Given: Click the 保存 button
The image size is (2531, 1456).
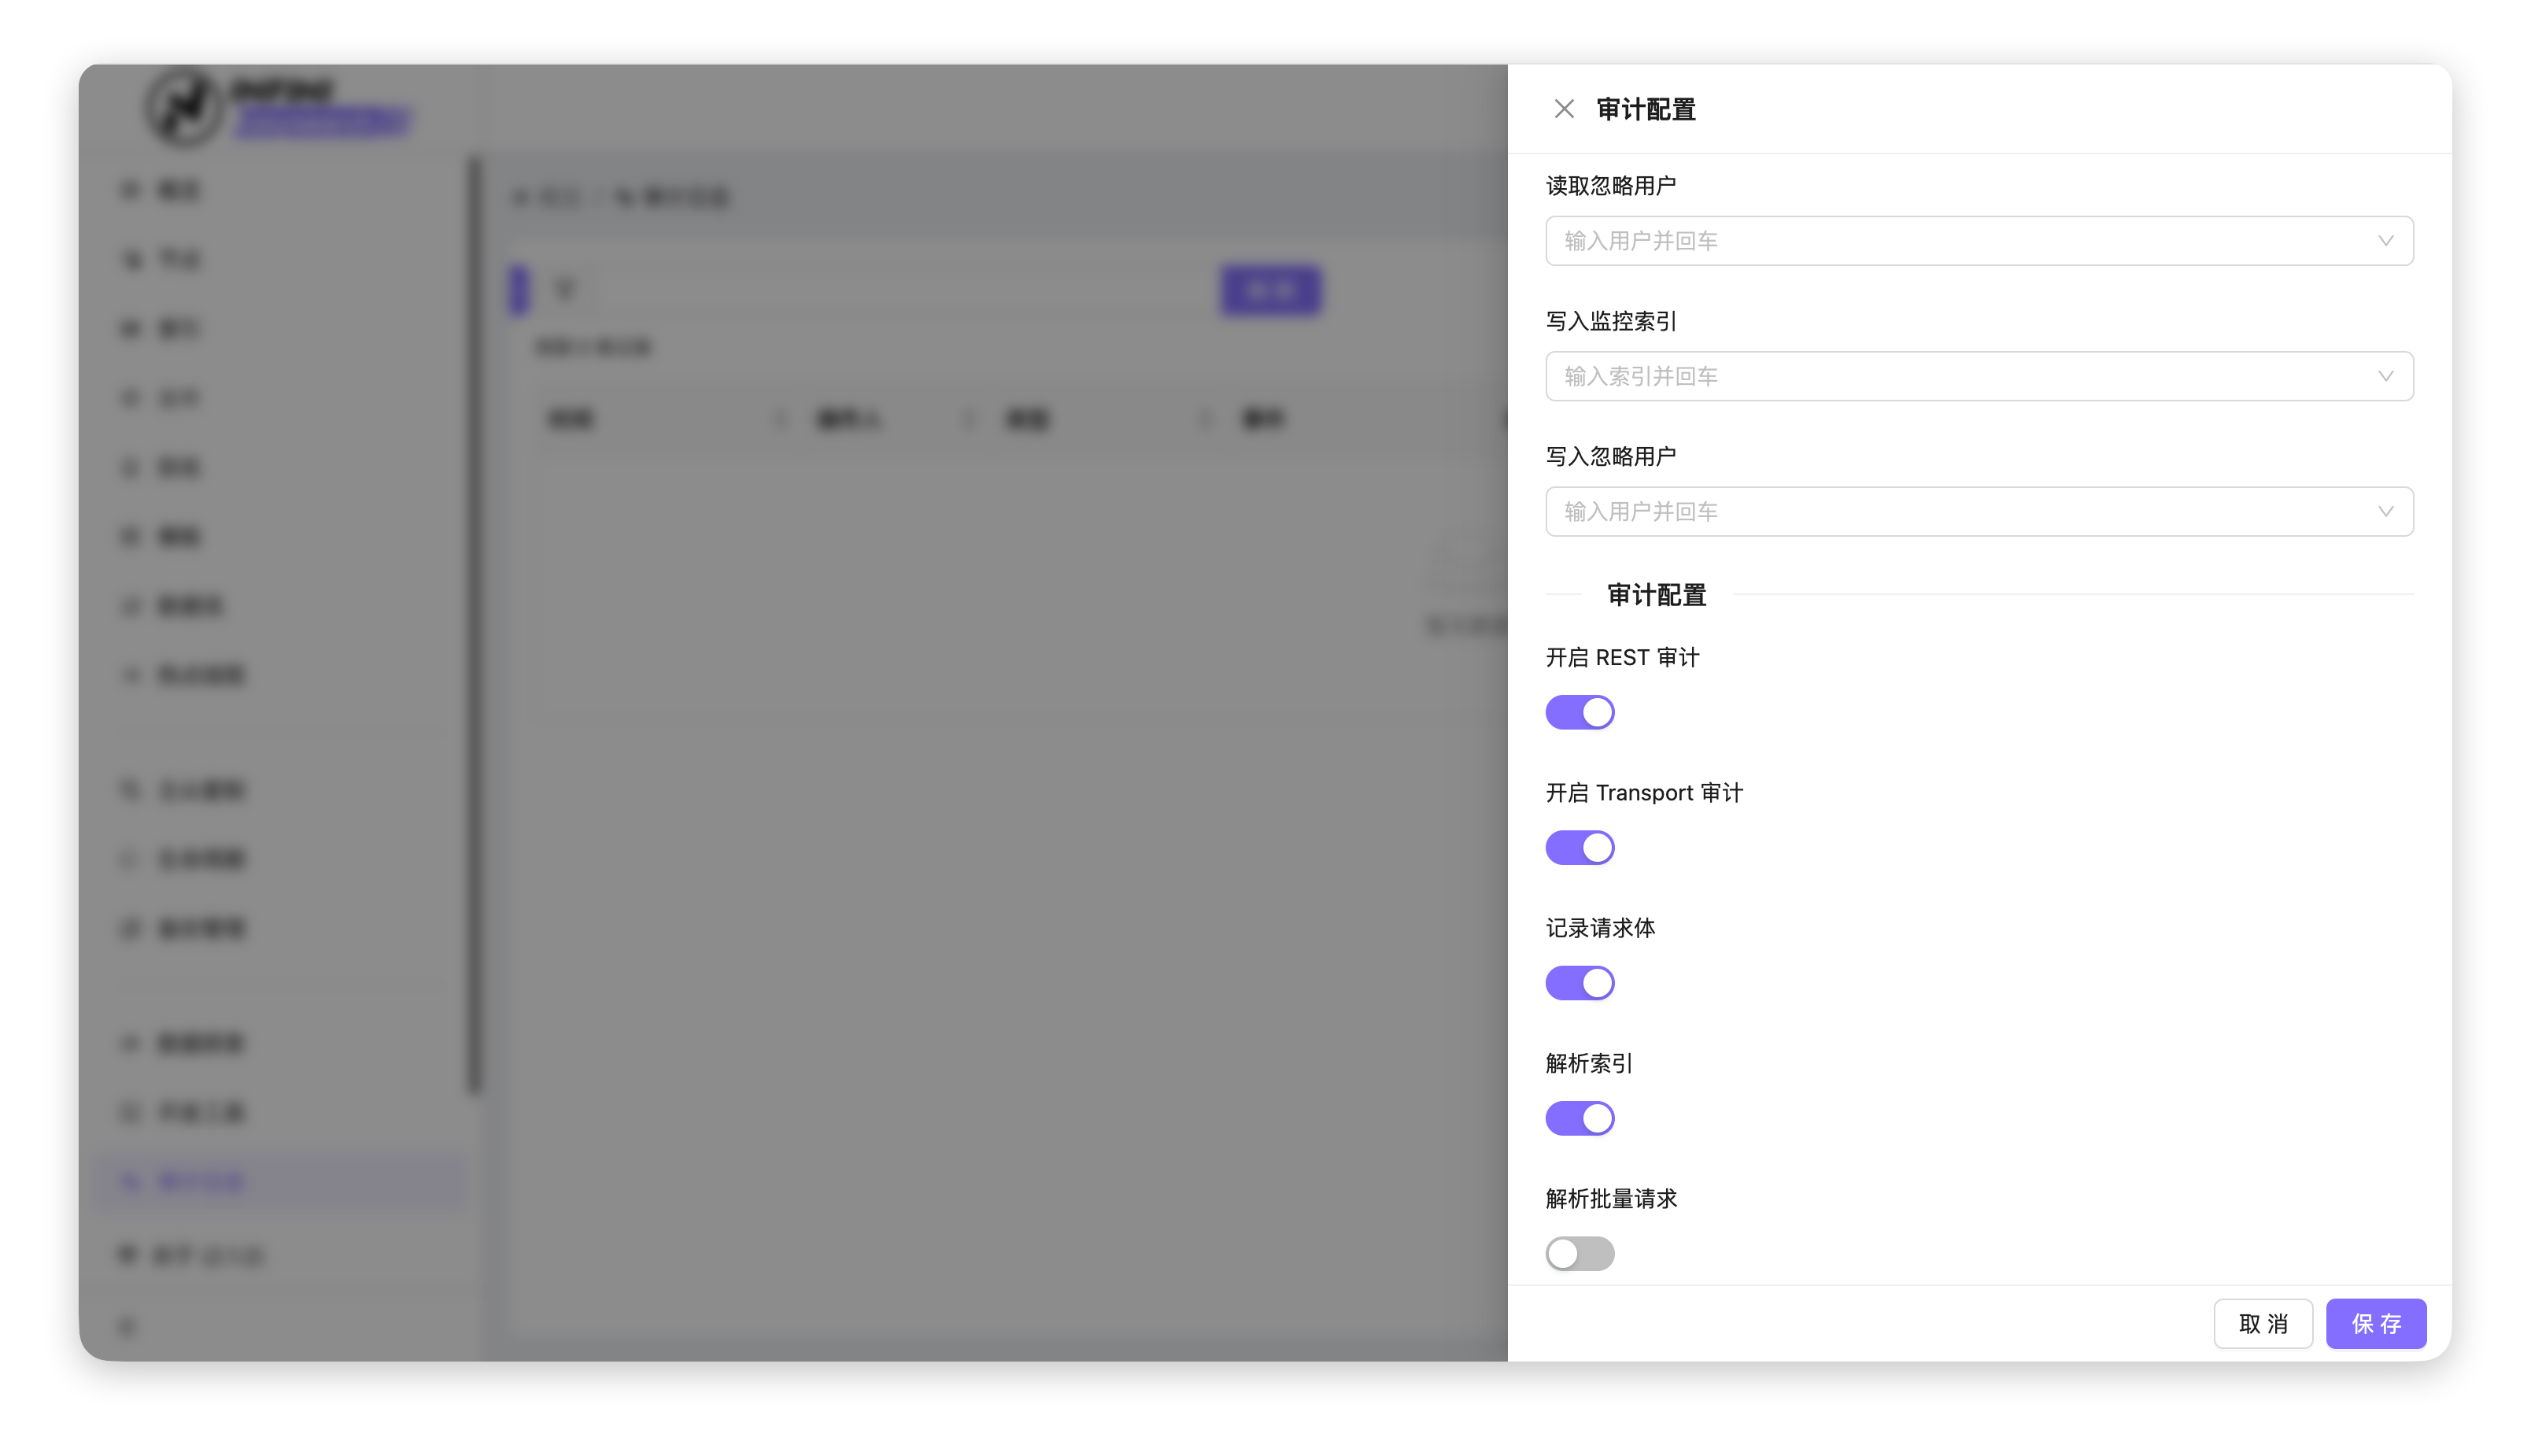Looking at the screenshot, I should tap(2376, 1324).
